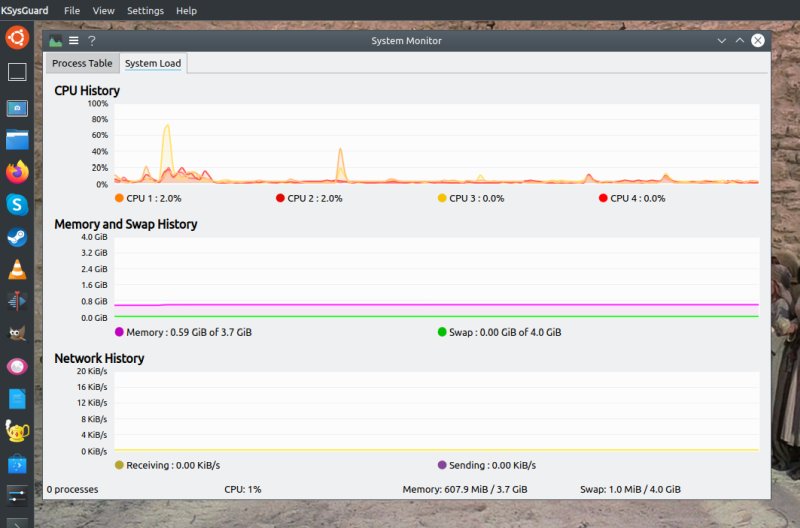Click the Network History heading
Viewport: 800px width, 528px height.
point(99,358)
